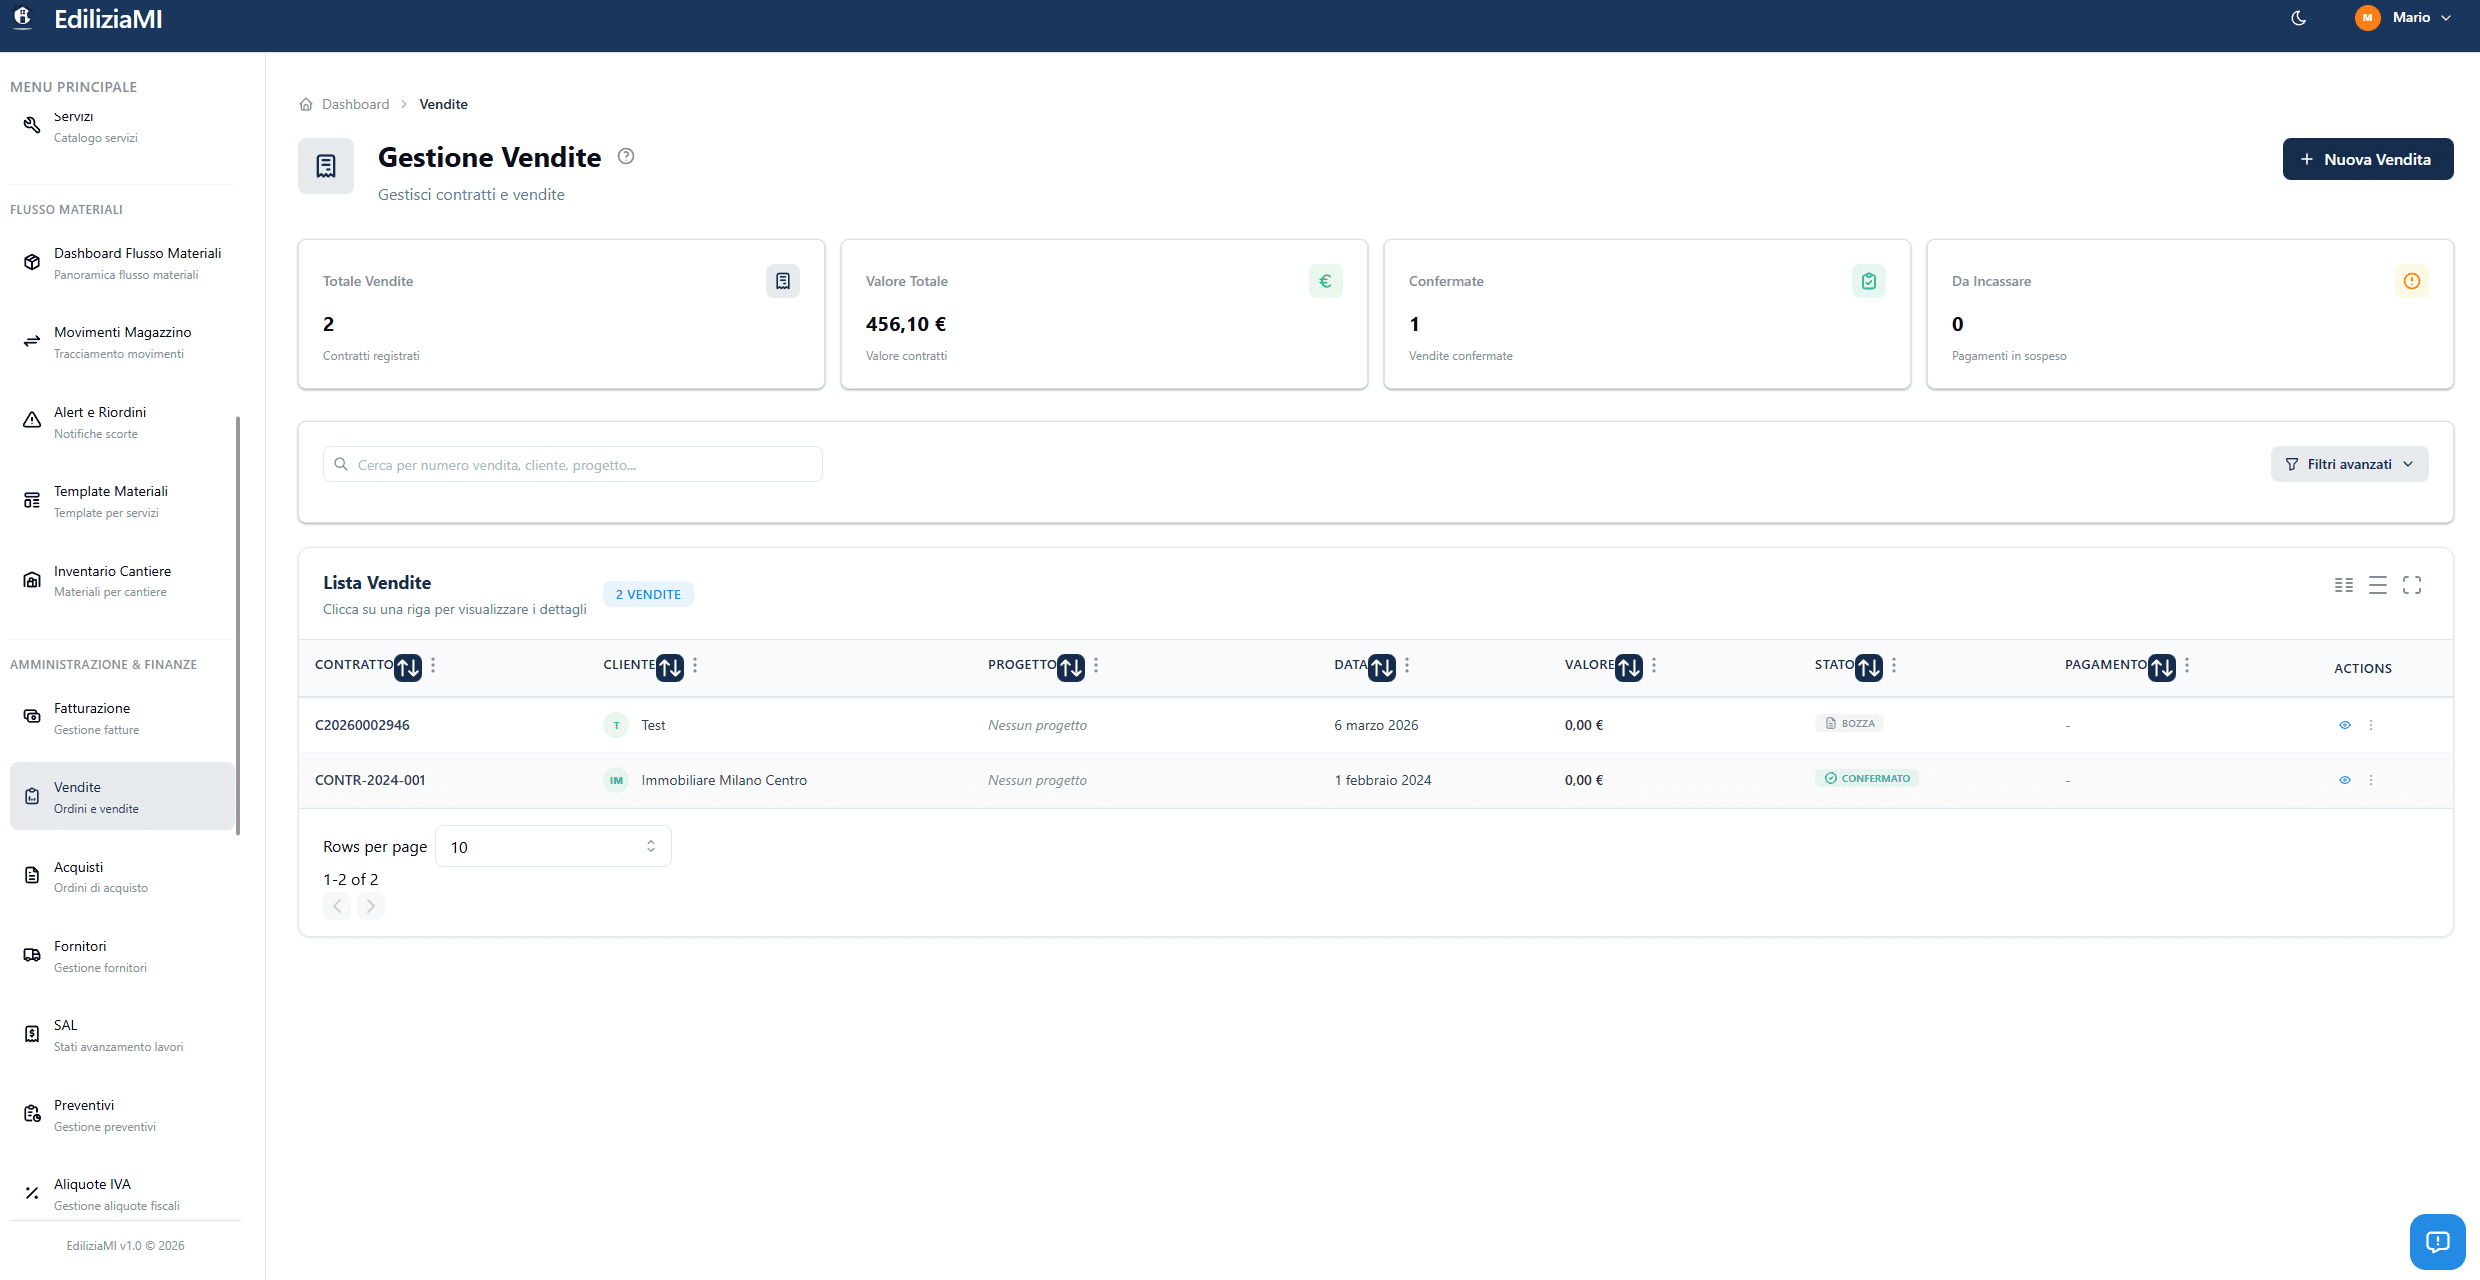This screenshot has width=2480, height=1280.
Task: Open Stato column options menu
Action: coord(1894,665)
